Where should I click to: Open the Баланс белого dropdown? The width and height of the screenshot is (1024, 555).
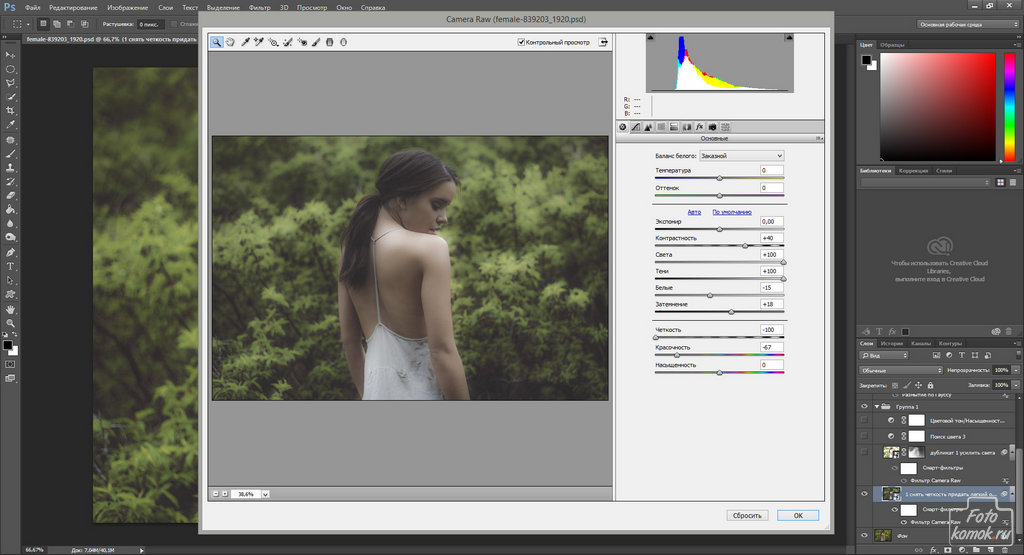[x=742, y=156]
